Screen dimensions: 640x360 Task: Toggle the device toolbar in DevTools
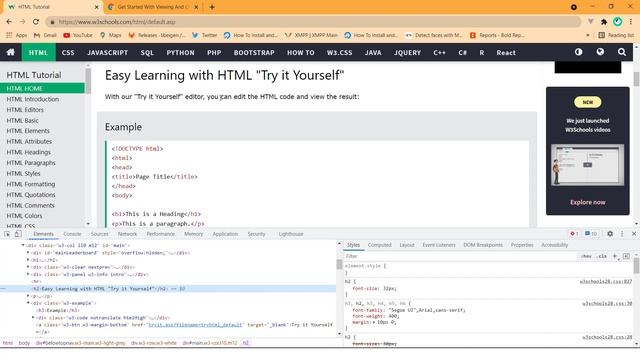coord(18,234)
